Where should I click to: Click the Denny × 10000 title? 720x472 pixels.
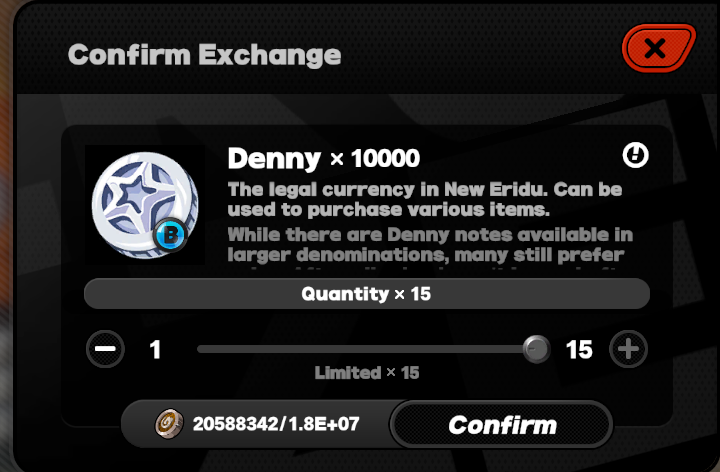click(x=324, y=158)
